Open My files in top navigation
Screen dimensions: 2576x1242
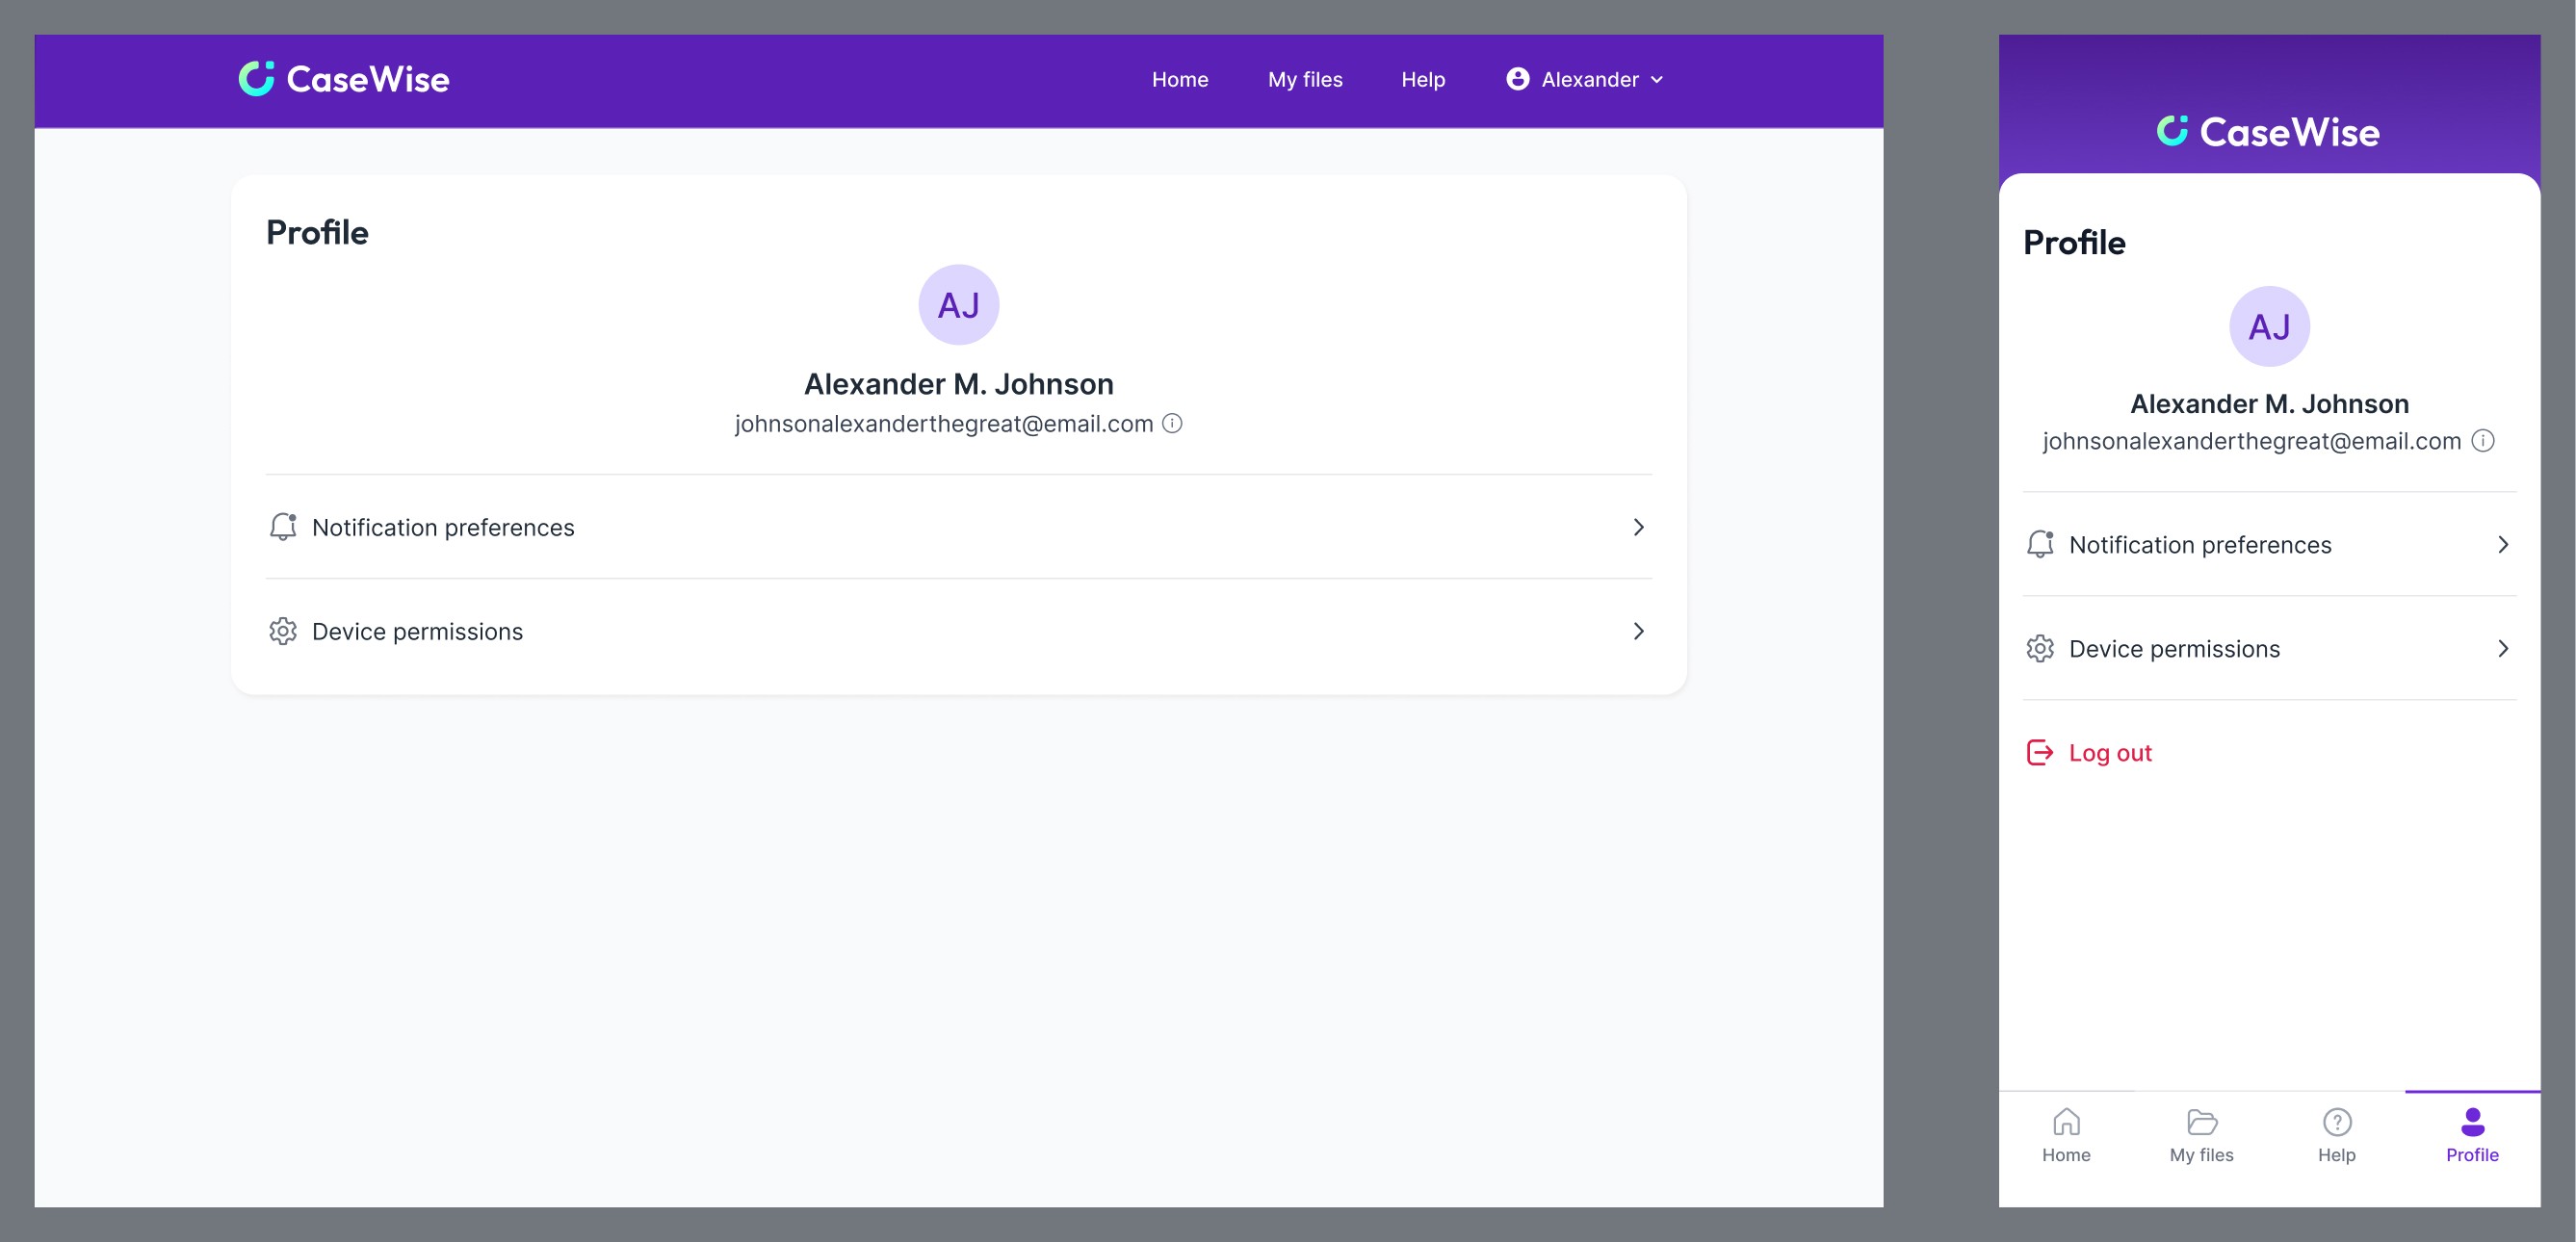click(x=1304, y=80)
